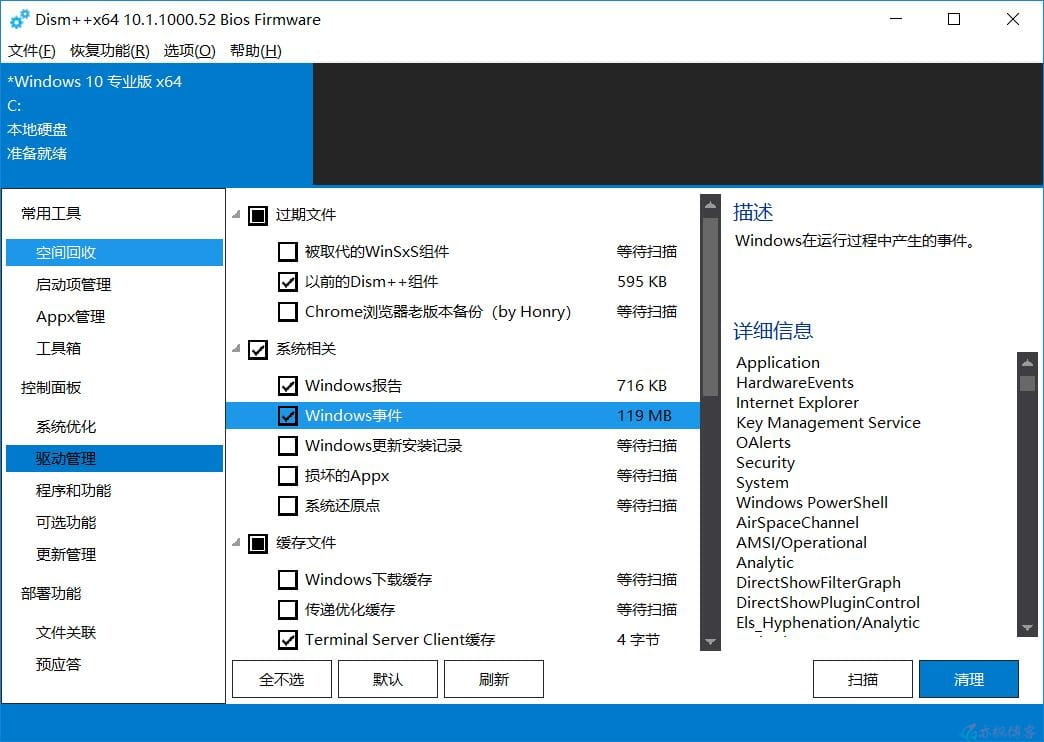Open the 选项(O) menu

(x=190, y=51)
